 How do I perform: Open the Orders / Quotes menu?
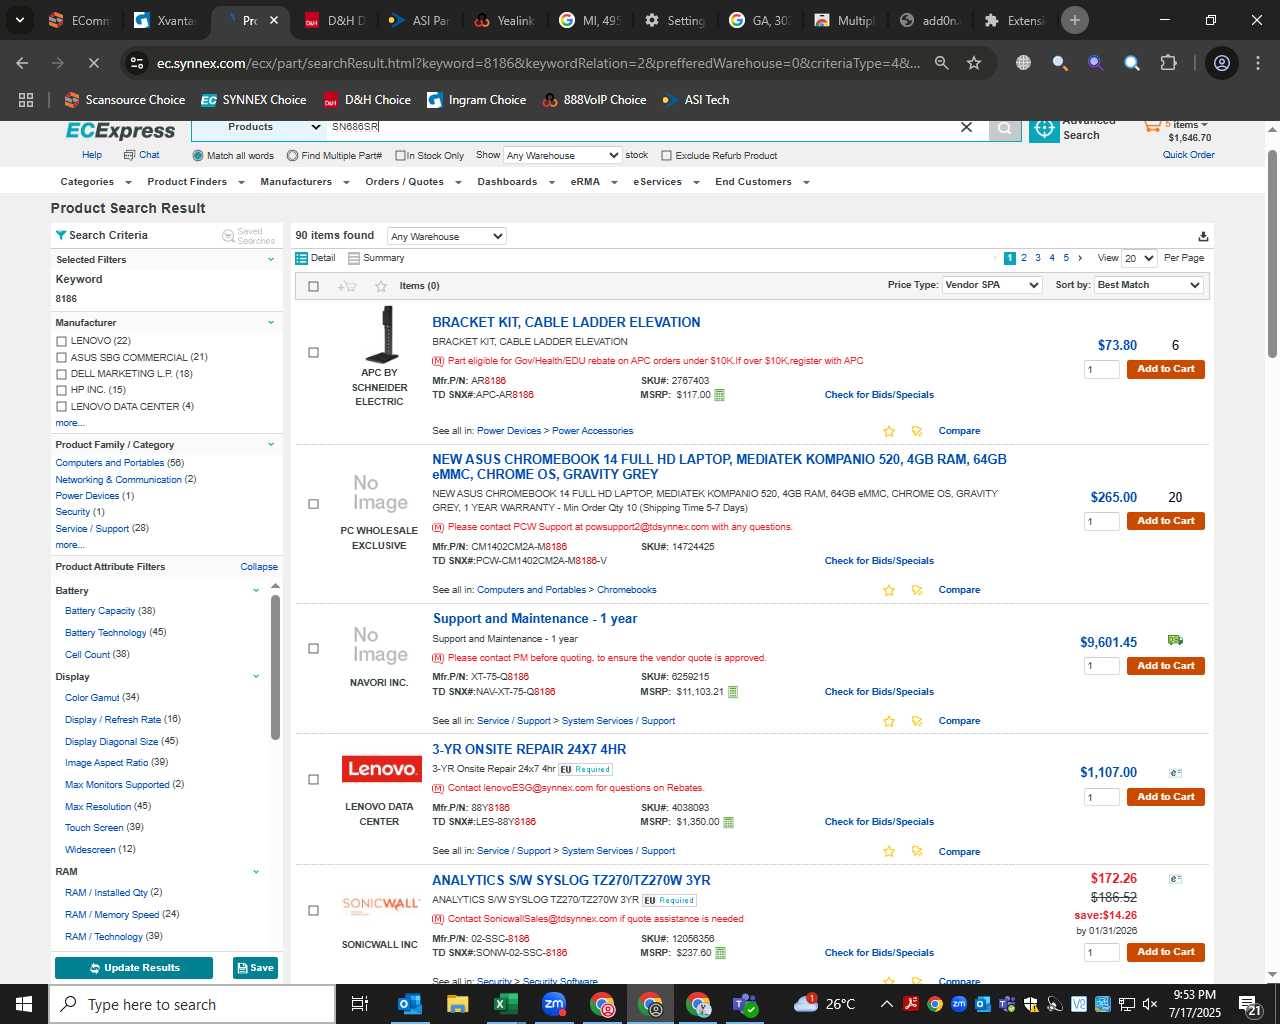413,182
